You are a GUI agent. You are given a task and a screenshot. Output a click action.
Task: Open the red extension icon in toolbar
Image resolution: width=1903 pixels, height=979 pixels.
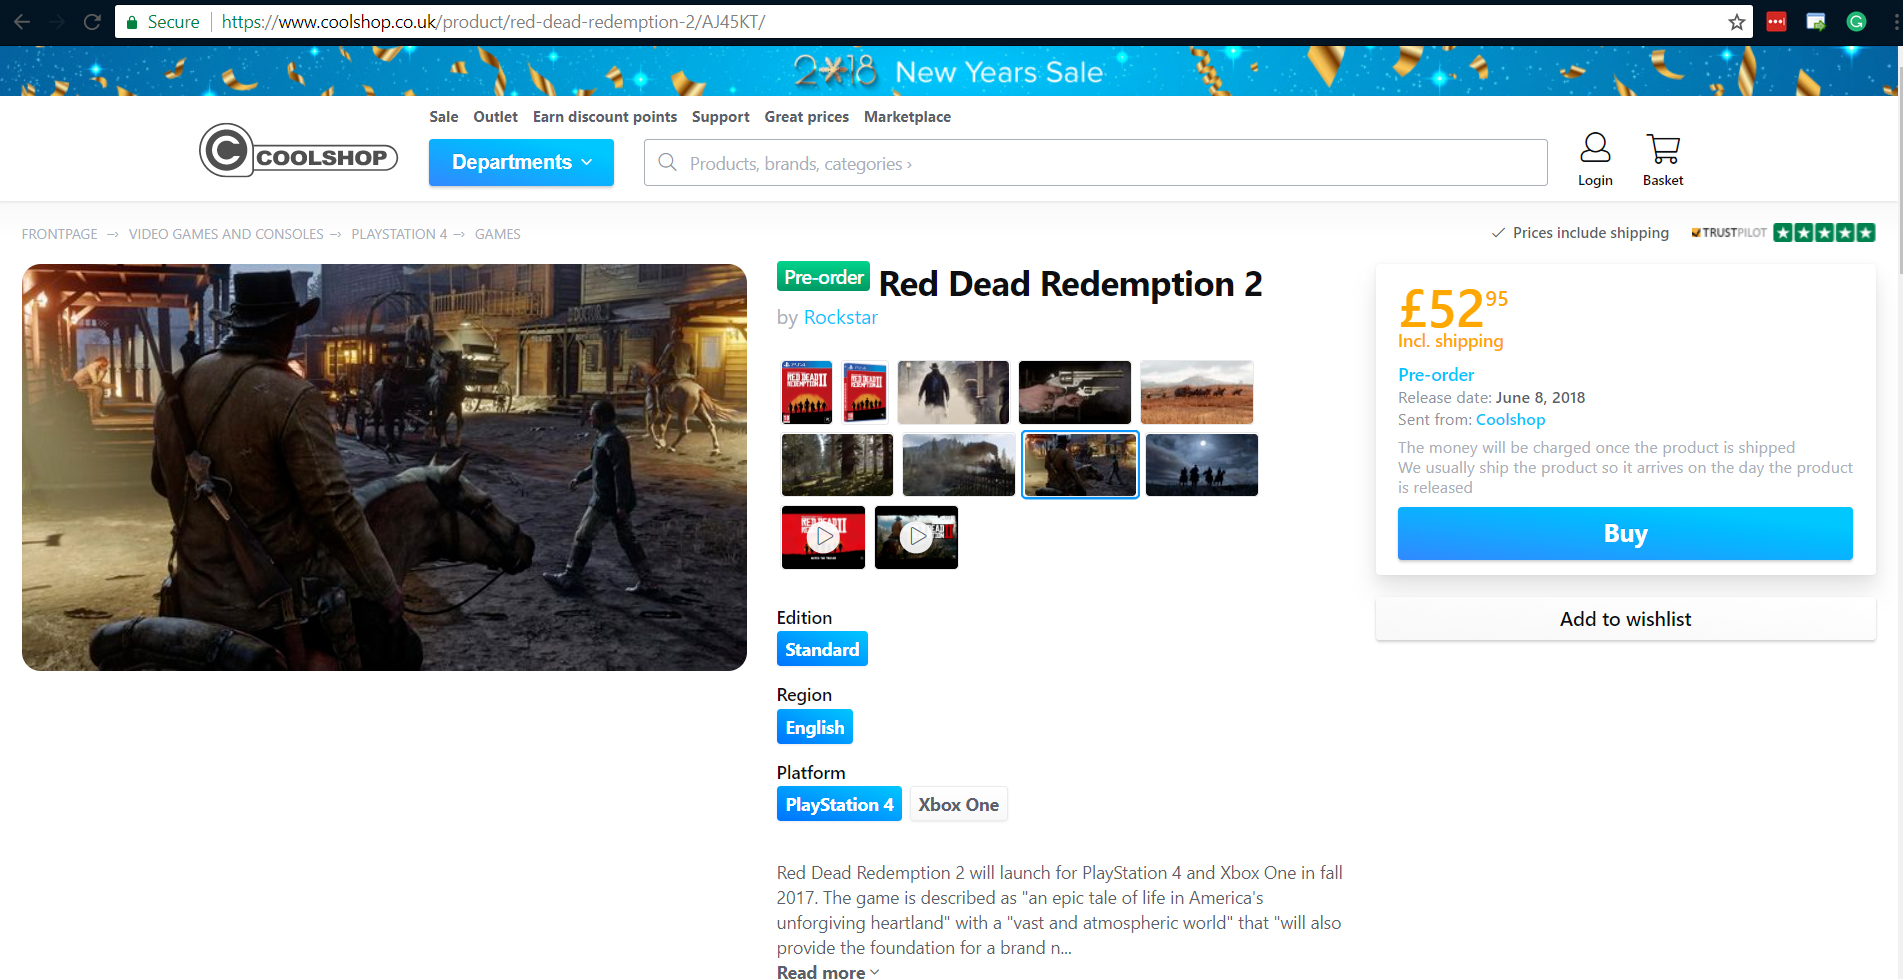coord(1776,22)
